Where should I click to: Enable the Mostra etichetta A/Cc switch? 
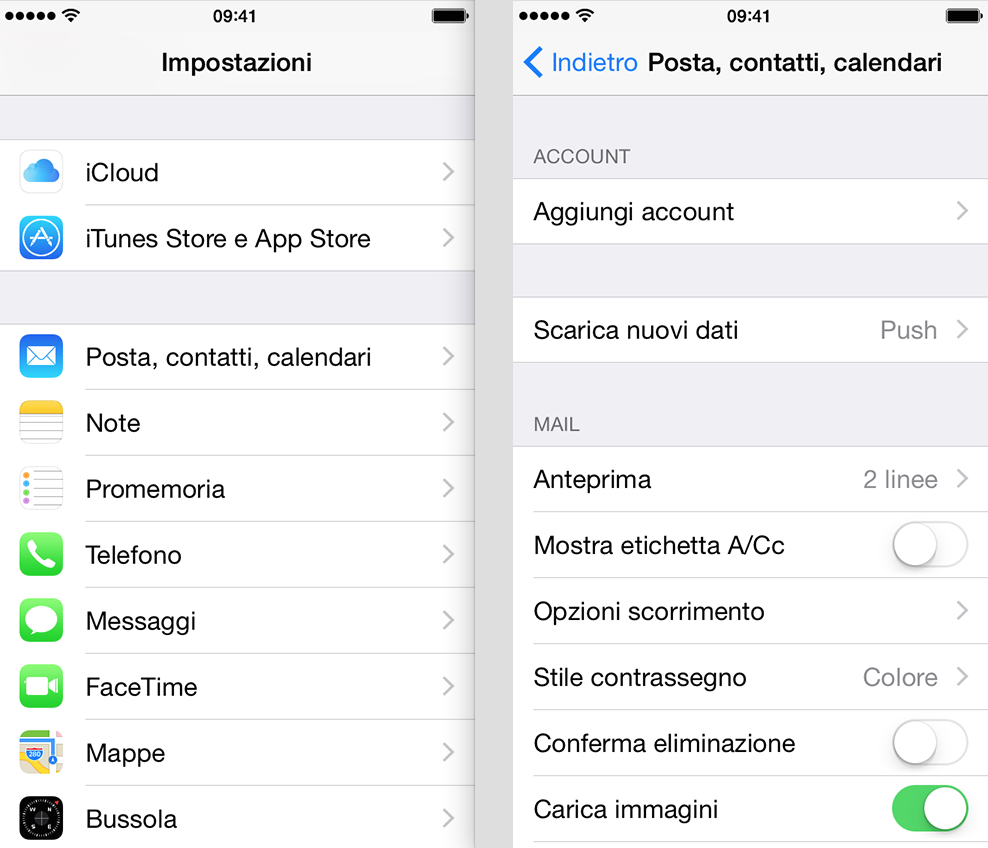pyautogui.click(x=929, y=545)
